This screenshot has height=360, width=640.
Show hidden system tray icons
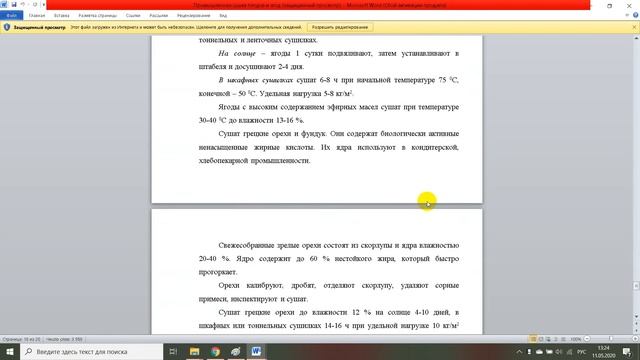(519, 351)
